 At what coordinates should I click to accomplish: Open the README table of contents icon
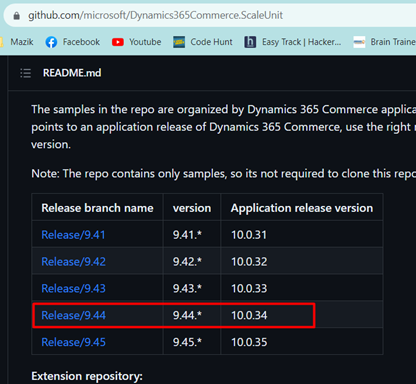pyautogui.click(x=26, y=73)
